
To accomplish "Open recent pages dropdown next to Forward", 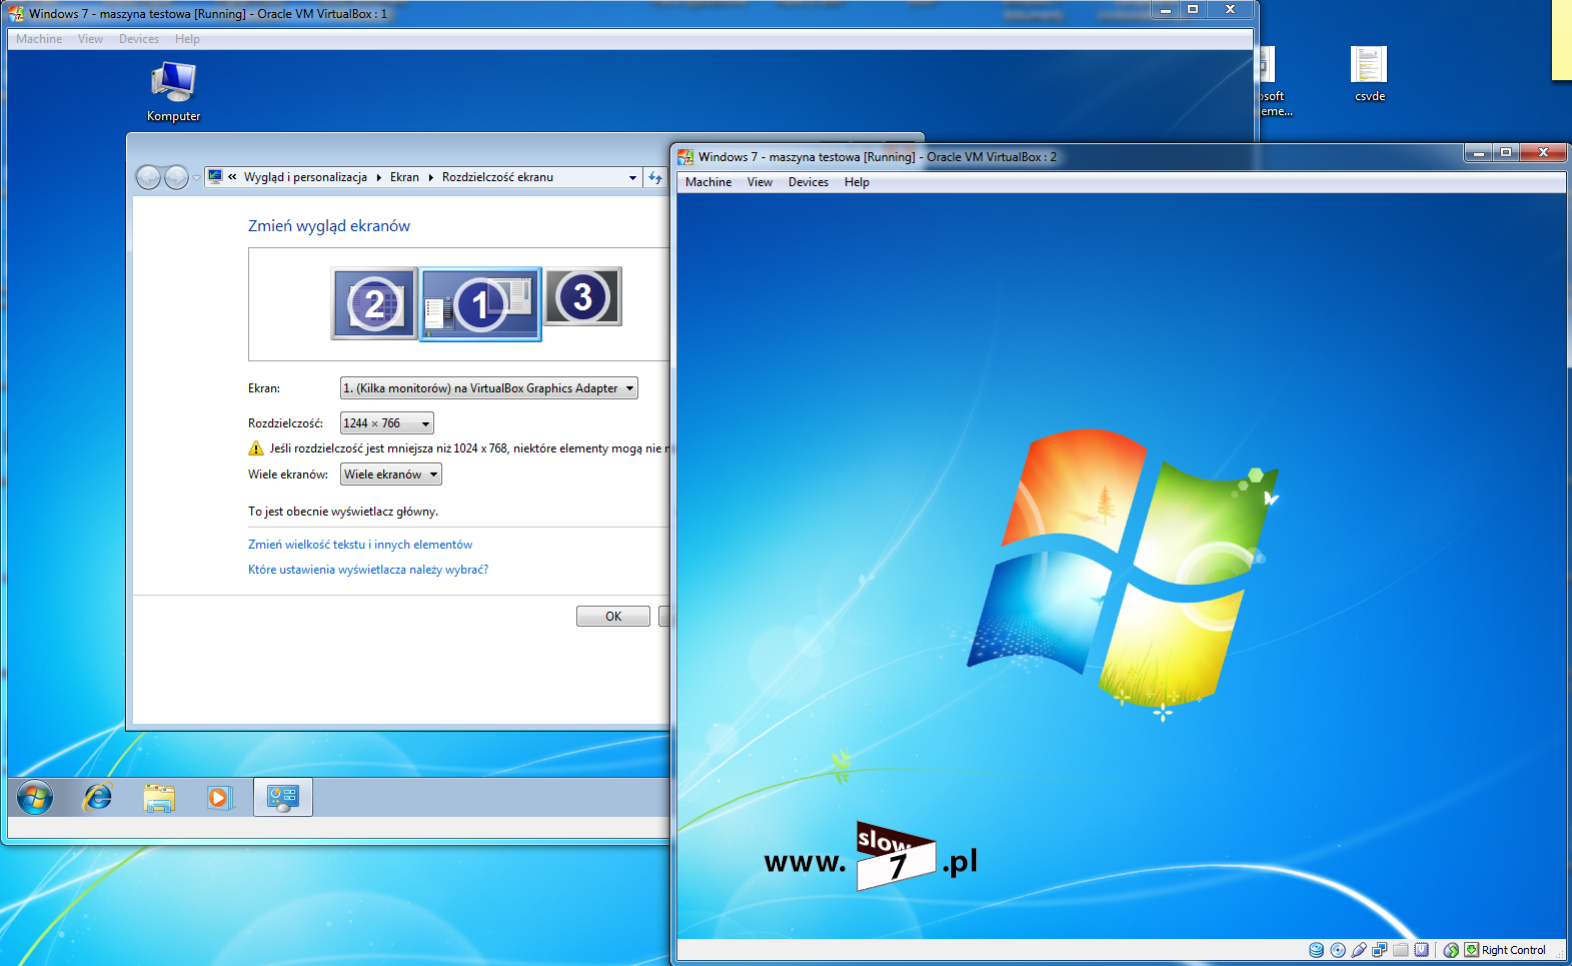I will 196,178.
